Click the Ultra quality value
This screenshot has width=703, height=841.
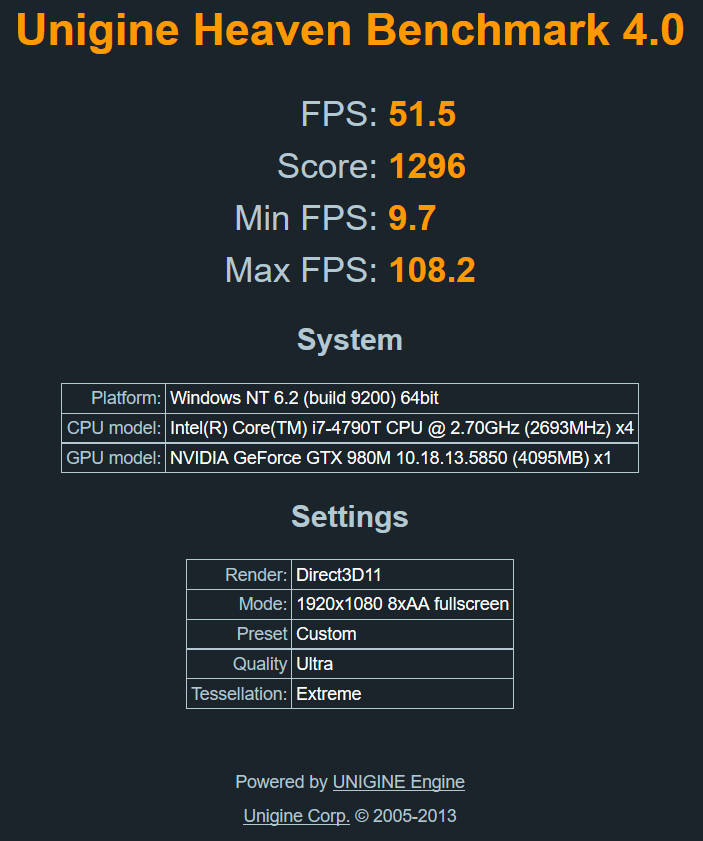tap(315, 664)
